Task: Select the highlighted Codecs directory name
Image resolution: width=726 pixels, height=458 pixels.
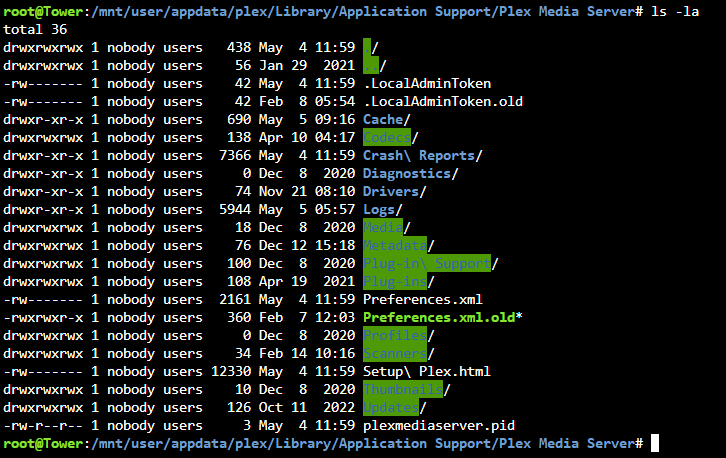Action: 387,138
